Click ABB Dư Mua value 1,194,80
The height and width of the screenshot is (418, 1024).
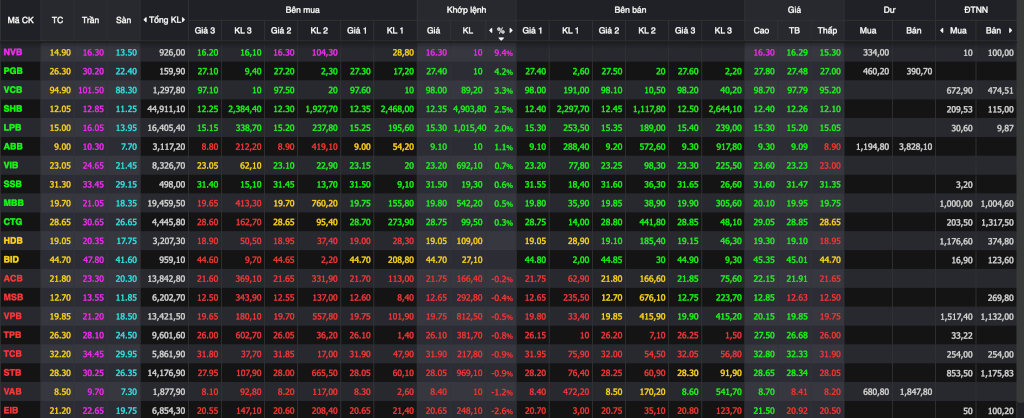(x=872, y=147)
